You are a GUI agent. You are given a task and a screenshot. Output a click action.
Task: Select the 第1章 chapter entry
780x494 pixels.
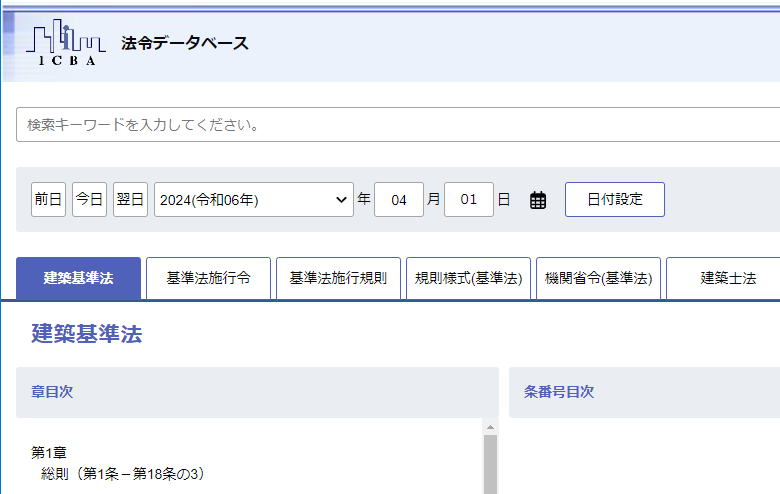pyautogui.click(x=49, y=453)
